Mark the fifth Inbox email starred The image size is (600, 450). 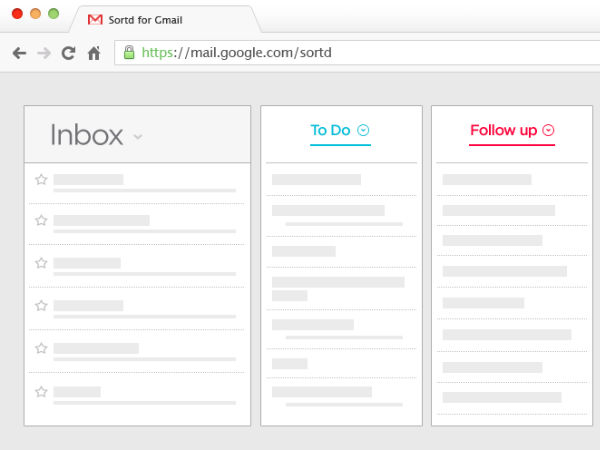point(41,348)
